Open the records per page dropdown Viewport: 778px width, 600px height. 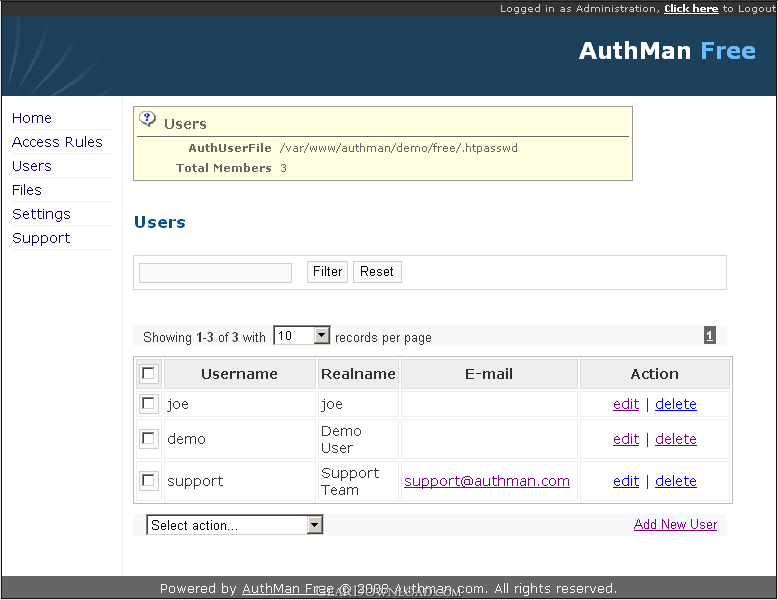[x=302, y=336]
